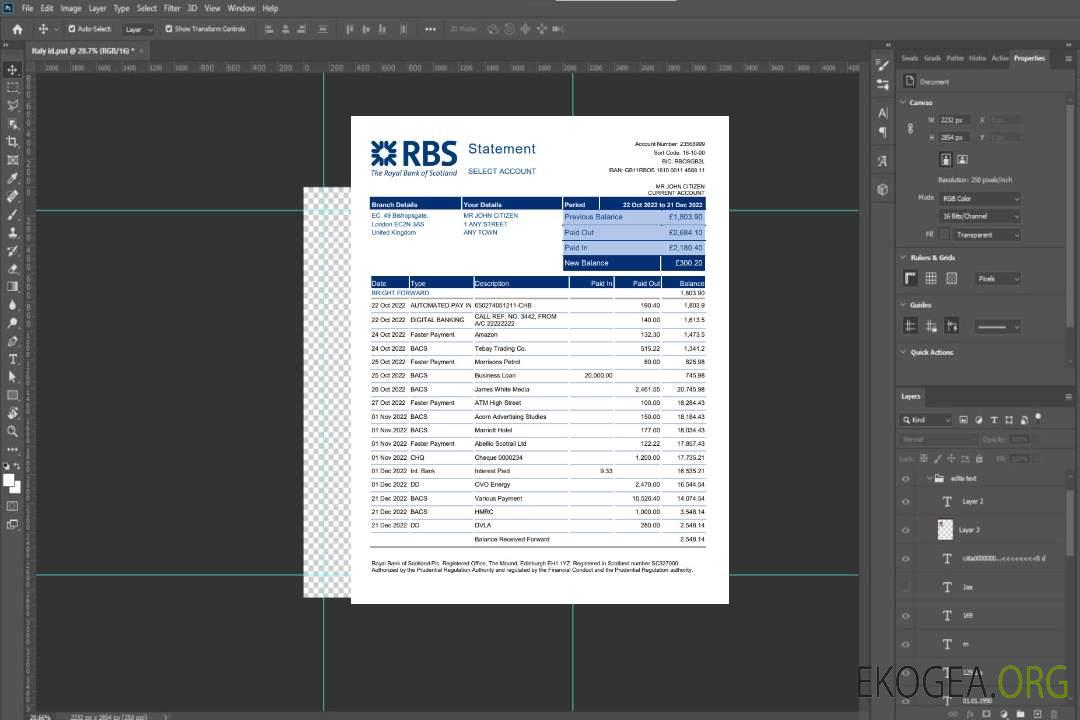1080x720 pixels.
Task: Click the canvas width W input field
Action: (x=954, y=120)
